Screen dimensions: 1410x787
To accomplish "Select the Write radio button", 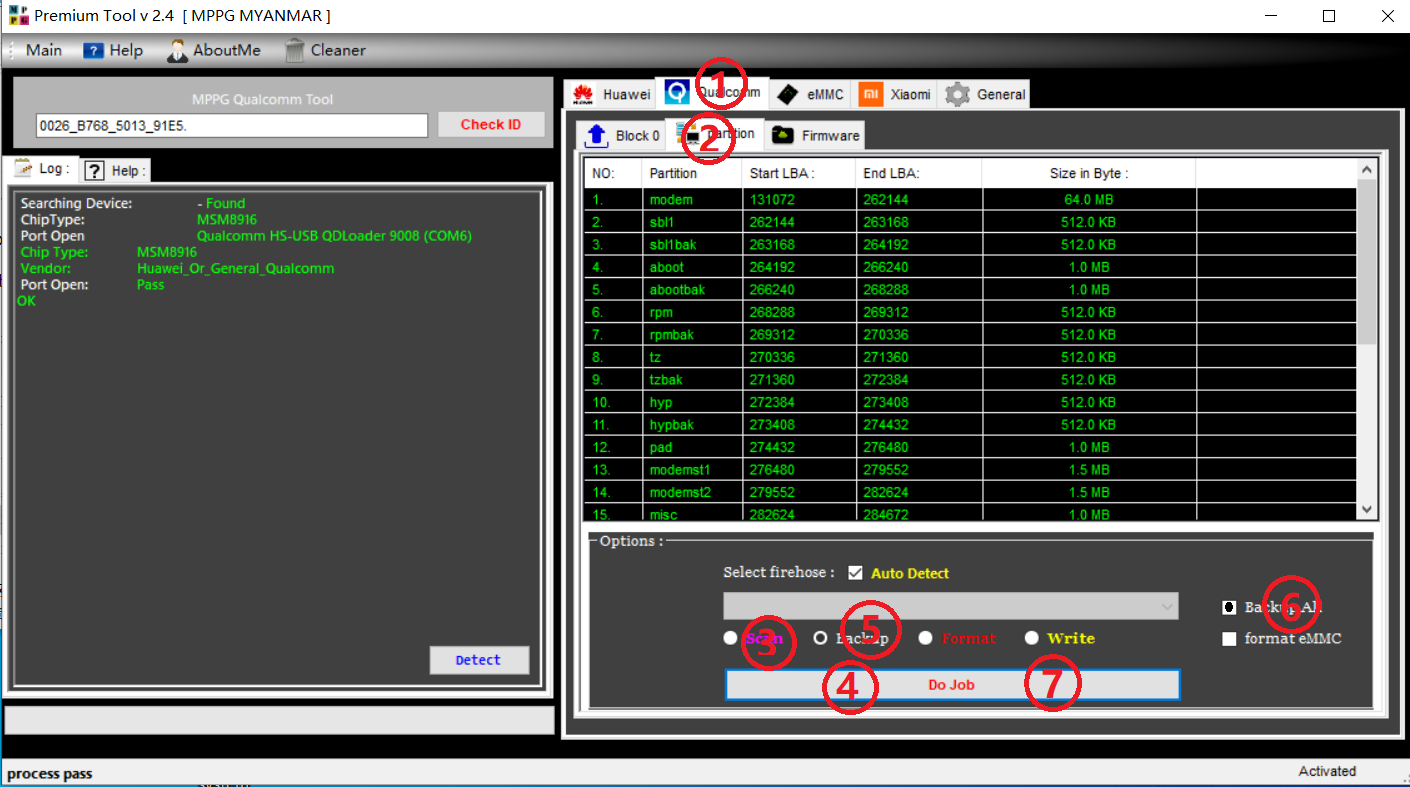I will tap(1031, 638).
